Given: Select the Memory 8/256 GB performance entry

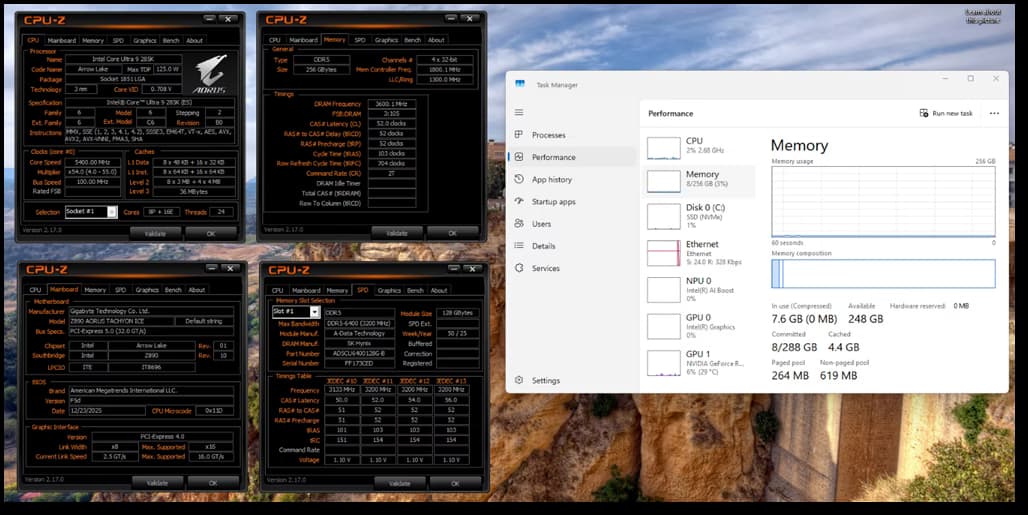Looking at the screenshot, I should pos(699,181).
